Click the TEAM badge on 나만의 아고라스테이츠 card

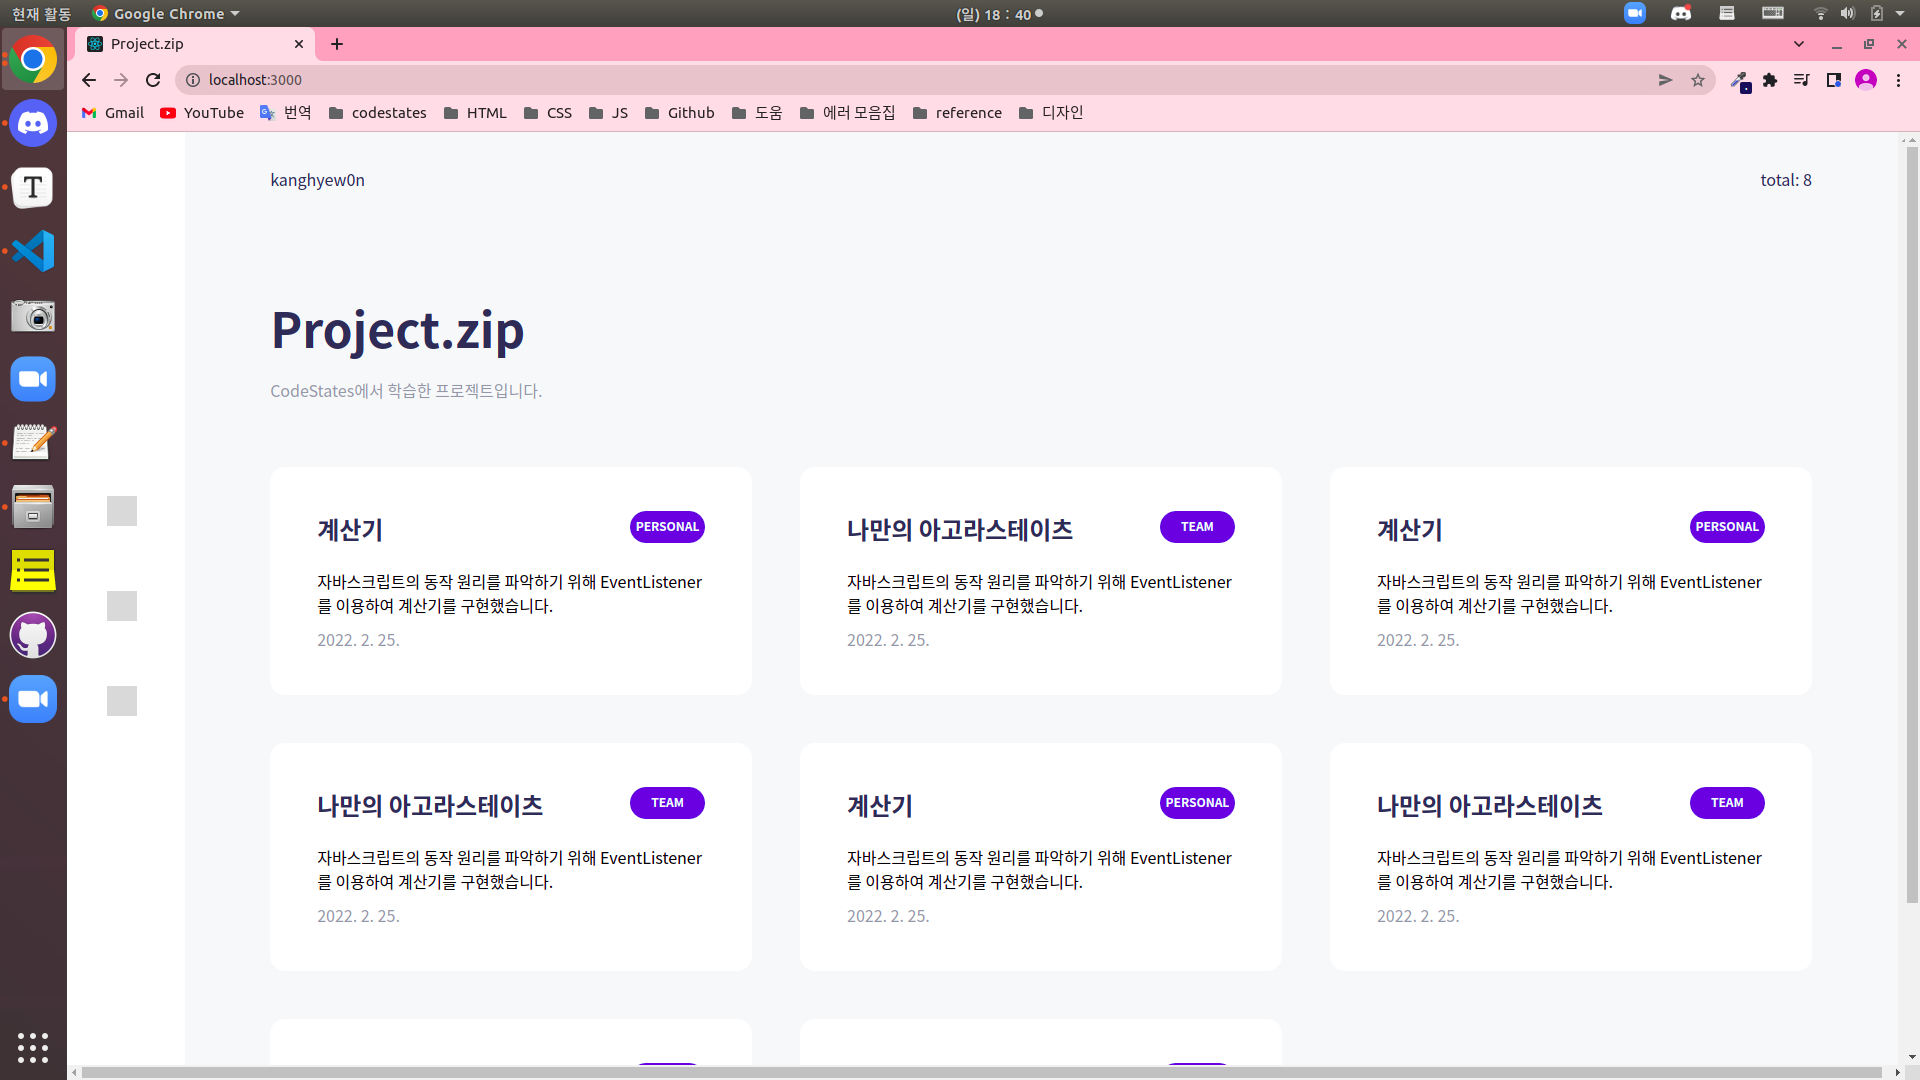tap(1196, 527)
